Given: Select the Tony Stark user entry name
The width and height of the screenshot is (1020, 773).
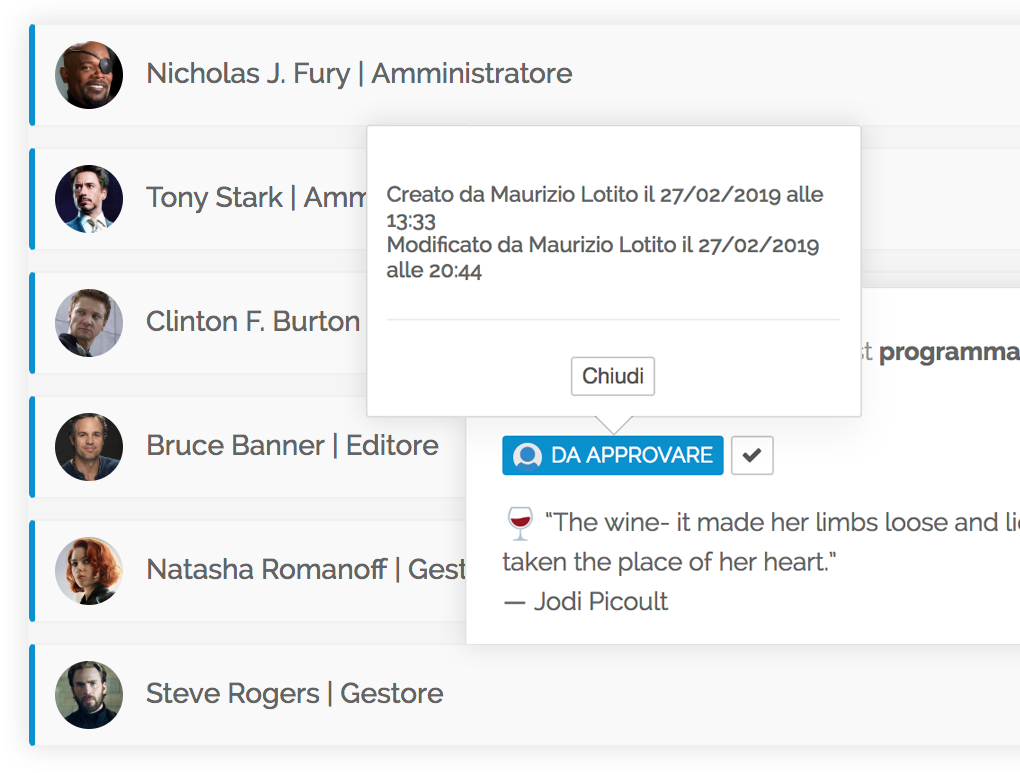Looking at the screenshot, I should coord(214,198).
